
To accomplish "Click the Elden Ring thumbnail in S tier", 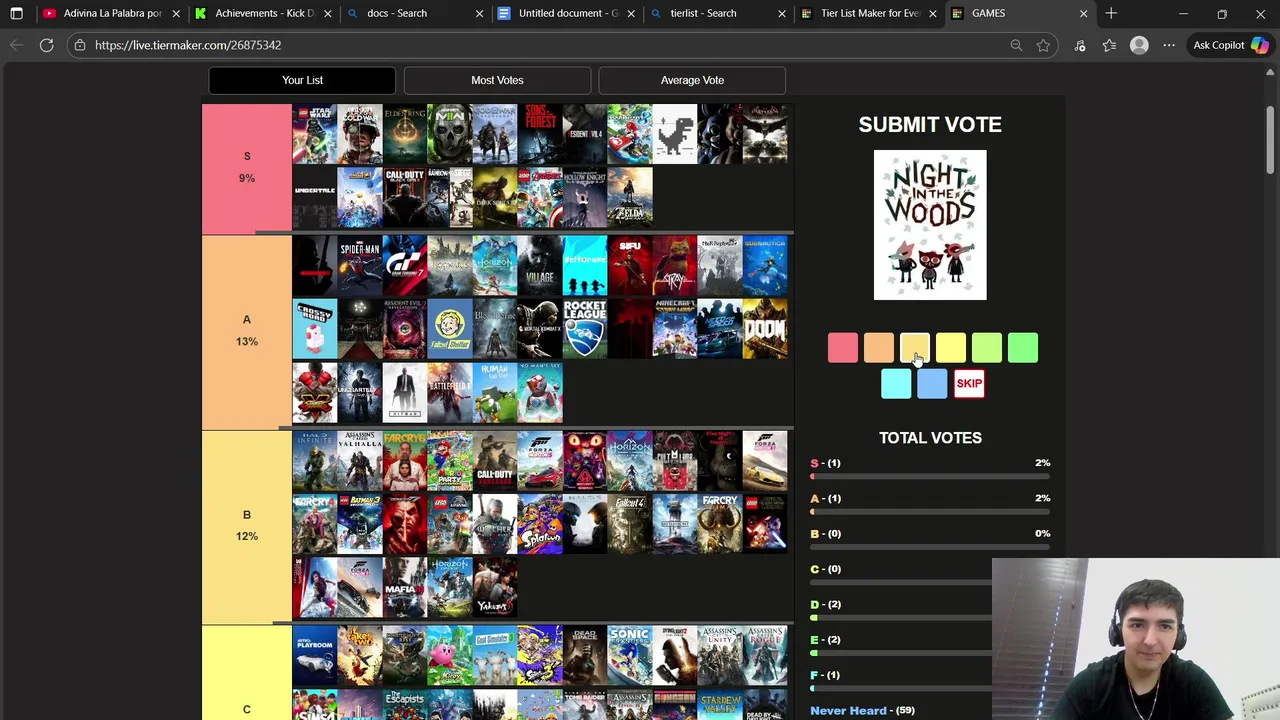I will (405, 134).
